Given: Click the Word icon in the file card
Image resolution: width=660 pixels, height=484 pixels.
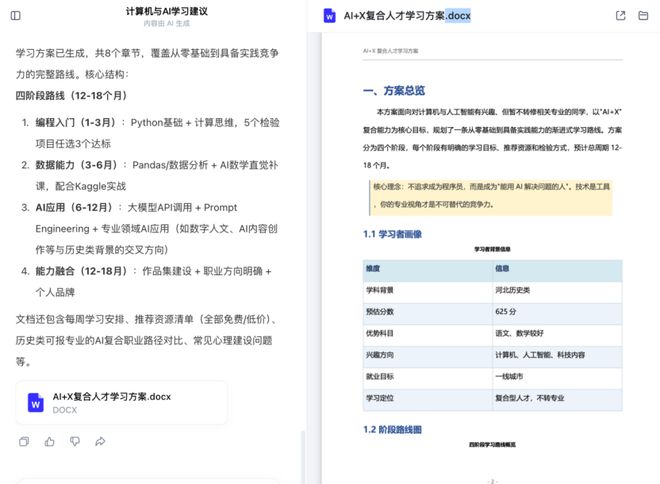Looking at the screenshot, I should tap(35, 403).
